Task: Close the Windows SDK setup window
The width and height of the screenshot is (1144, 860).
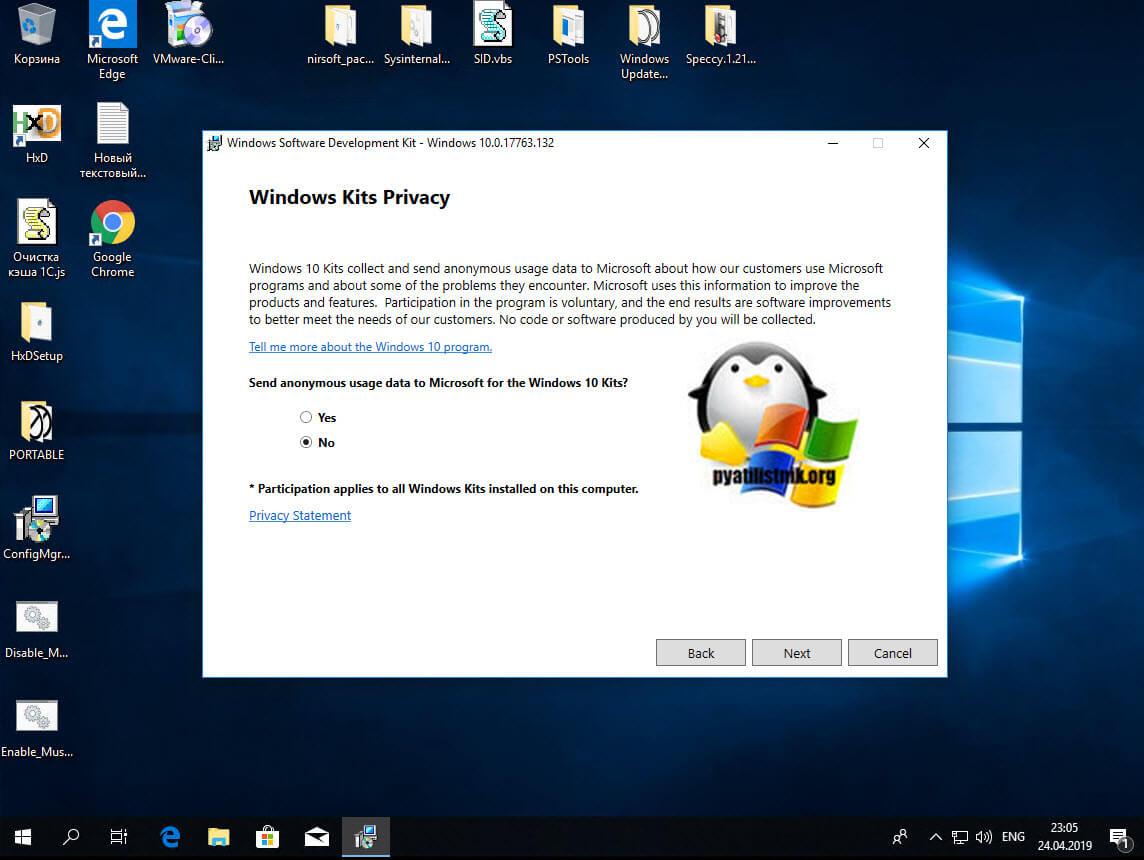Action: [x=924, y=143]
